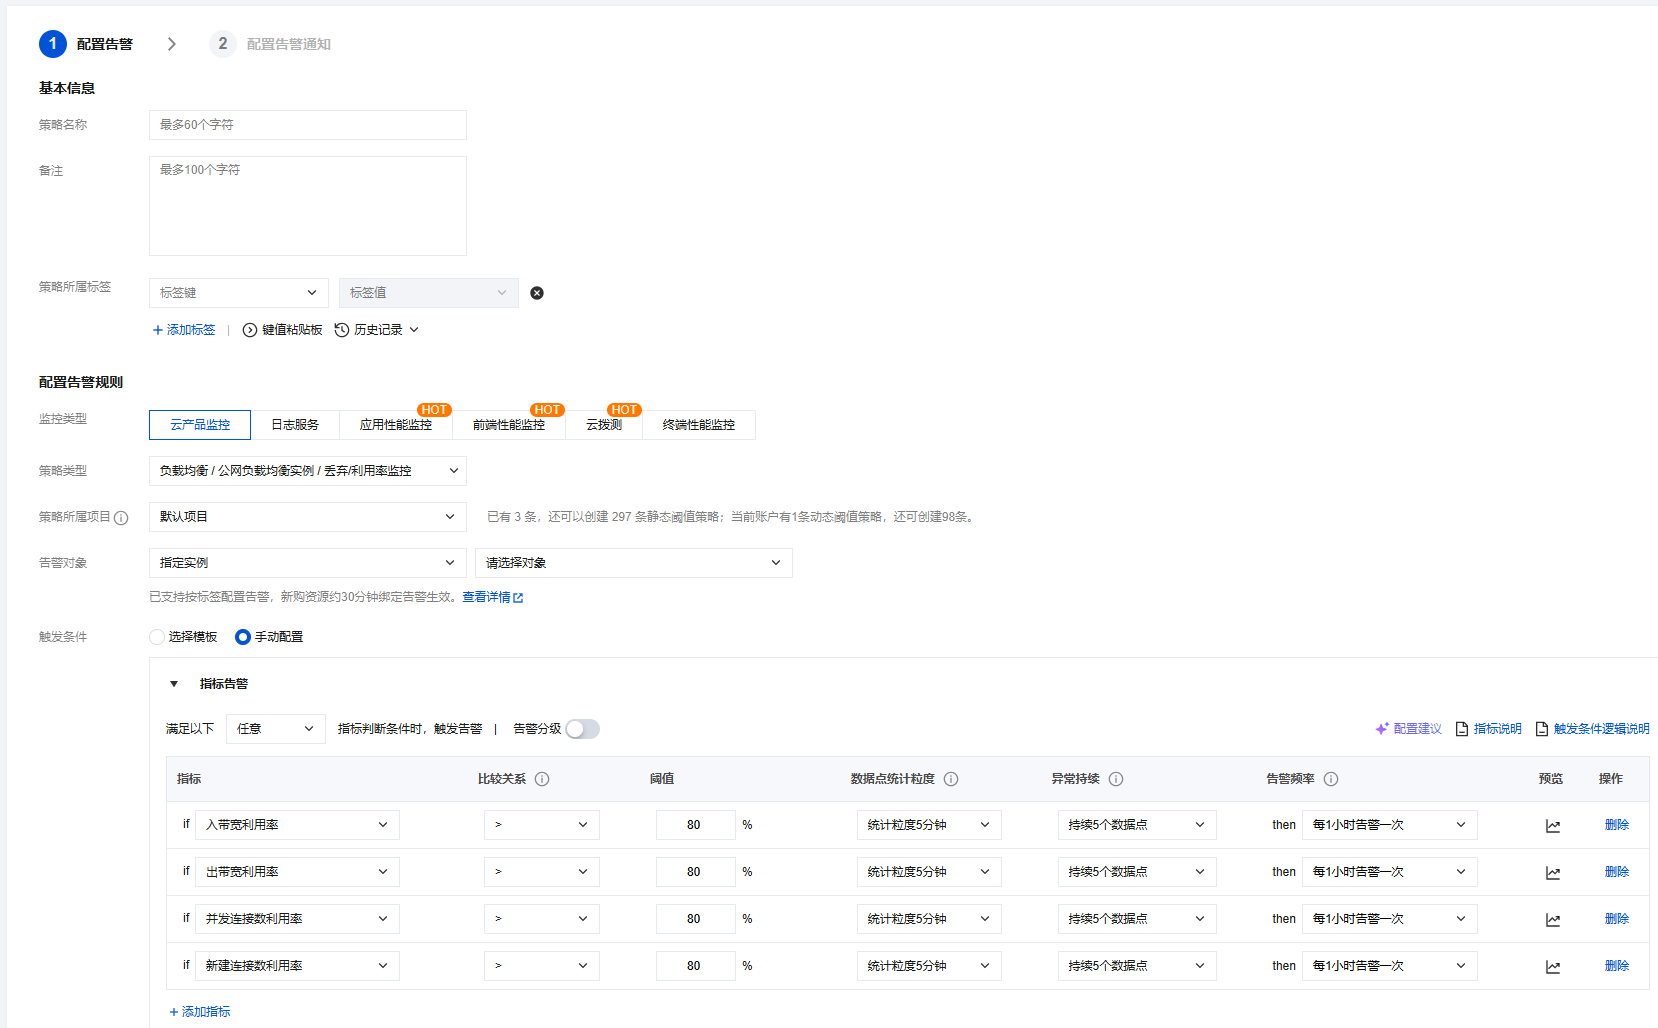The height and width of the screenshot is (1028, 1658).
Task: Open 新建连接数利用率 metric dropdown
Action: (x=297, y=966)
